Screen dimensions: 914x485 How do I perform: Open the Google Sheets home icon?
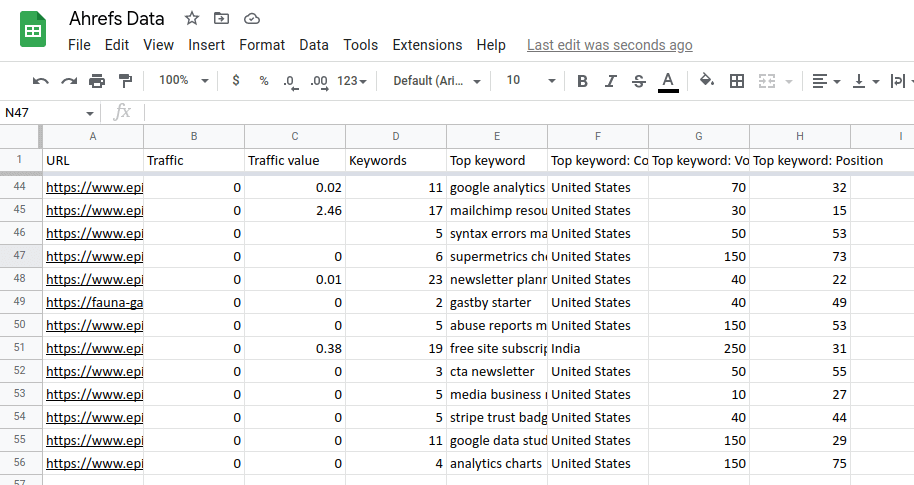pos(33,29)
